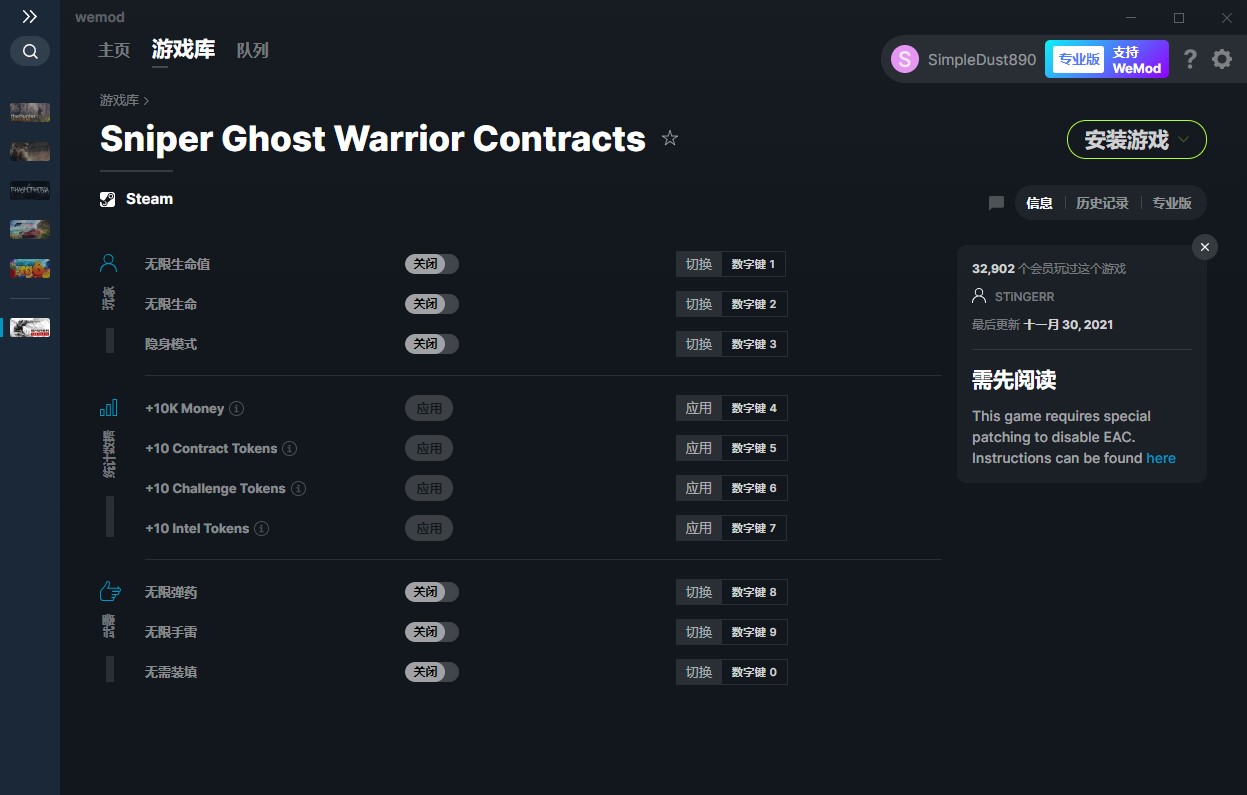This screenshot has width=1247, height=795.
Task: Open the search magnifier icon
Action: pos(30,51)
